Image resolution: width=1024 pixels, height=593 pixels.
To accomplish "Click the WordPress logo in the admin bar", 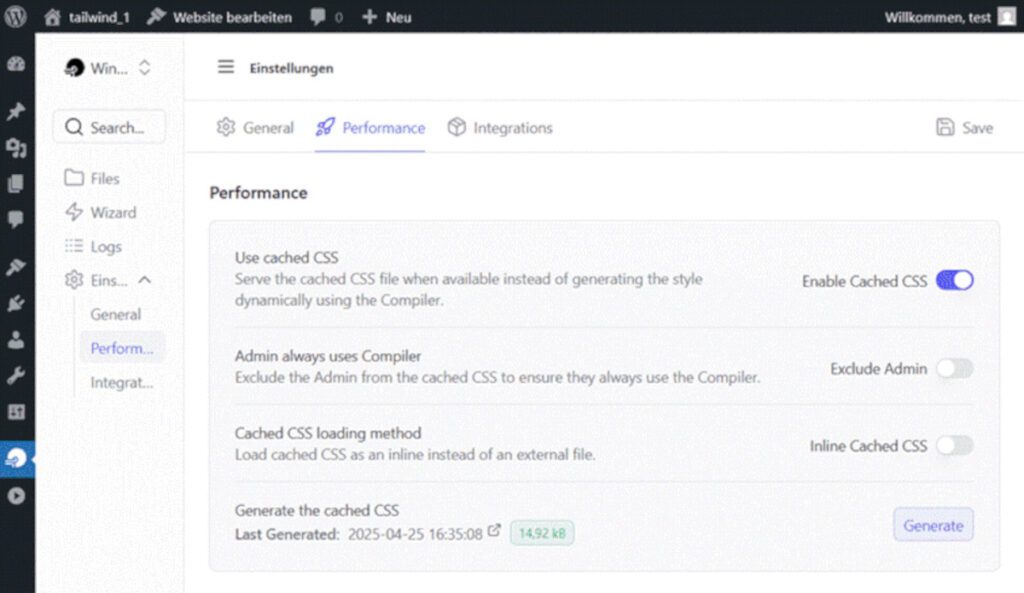I will click(x=15, y=16).
